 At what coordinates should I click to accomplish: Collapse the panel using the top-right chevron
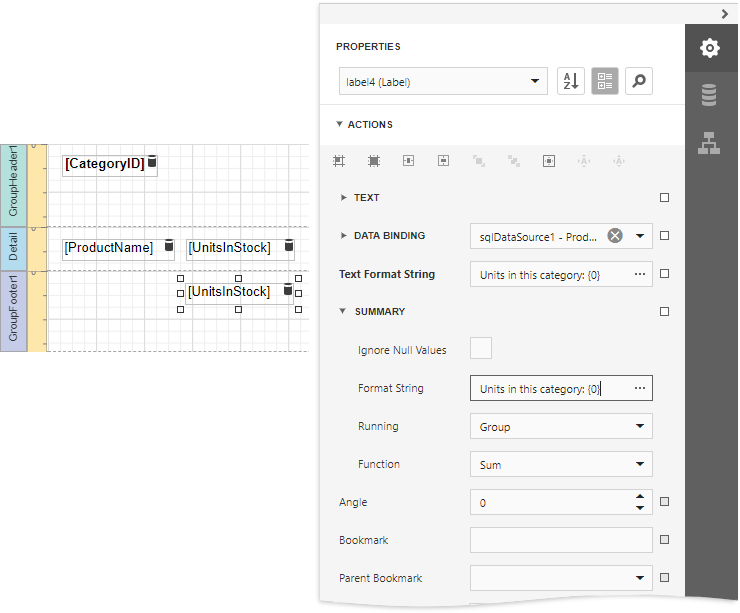(x=725, y=13)
